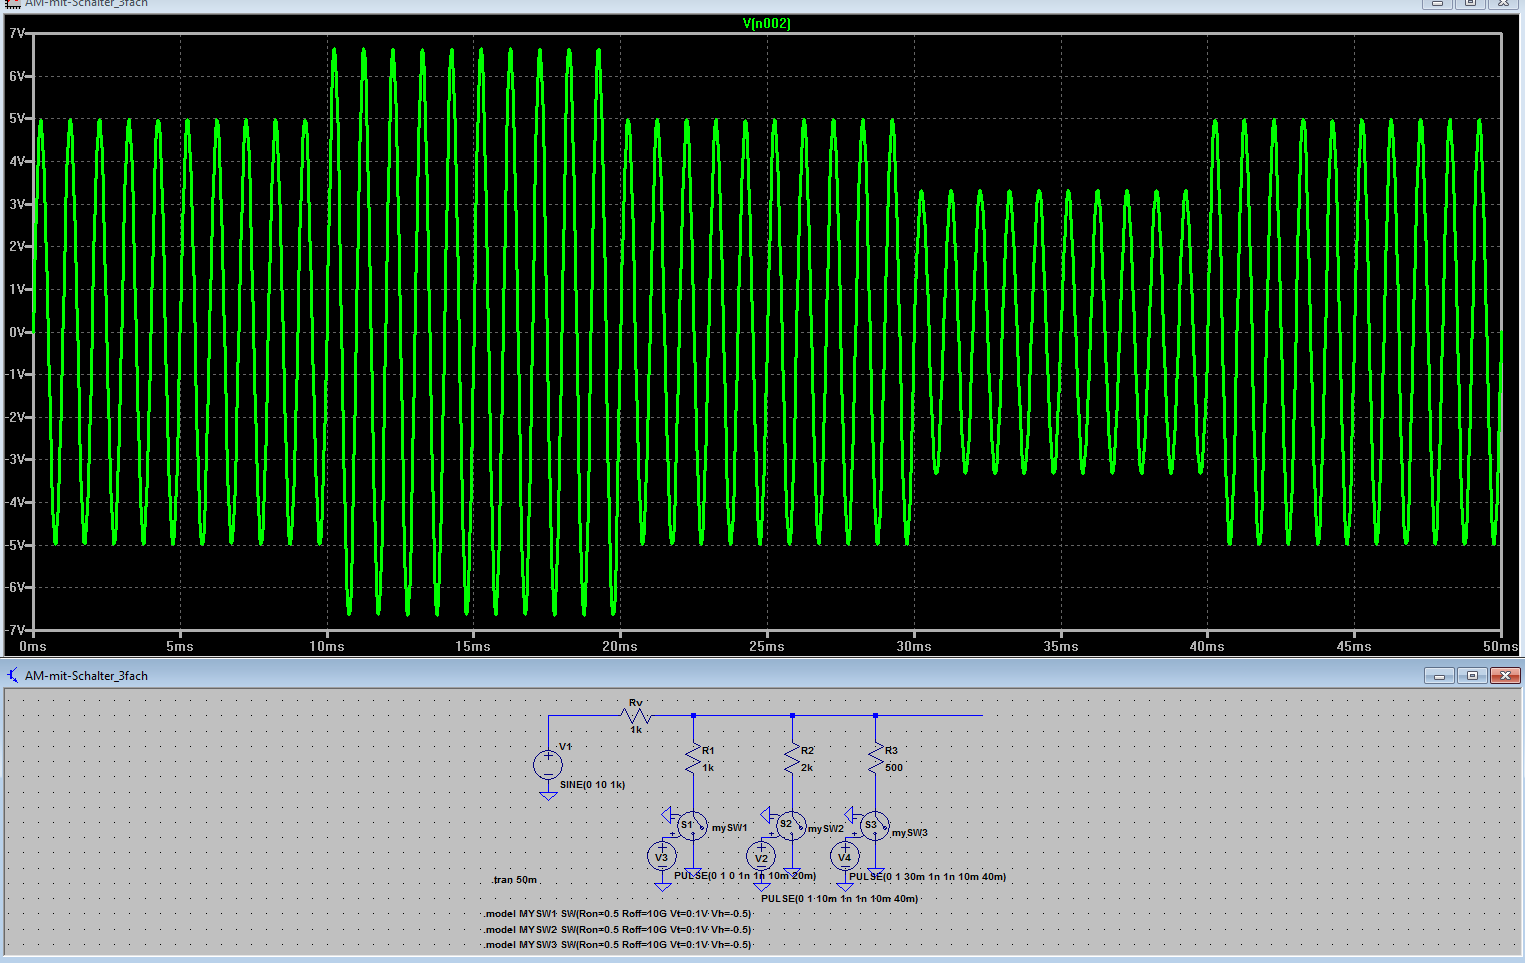Click the PULSE(0 1 0 1n 1n 10m 20m) text
This screenshot has height=963, width=1525.
[745, 876]
